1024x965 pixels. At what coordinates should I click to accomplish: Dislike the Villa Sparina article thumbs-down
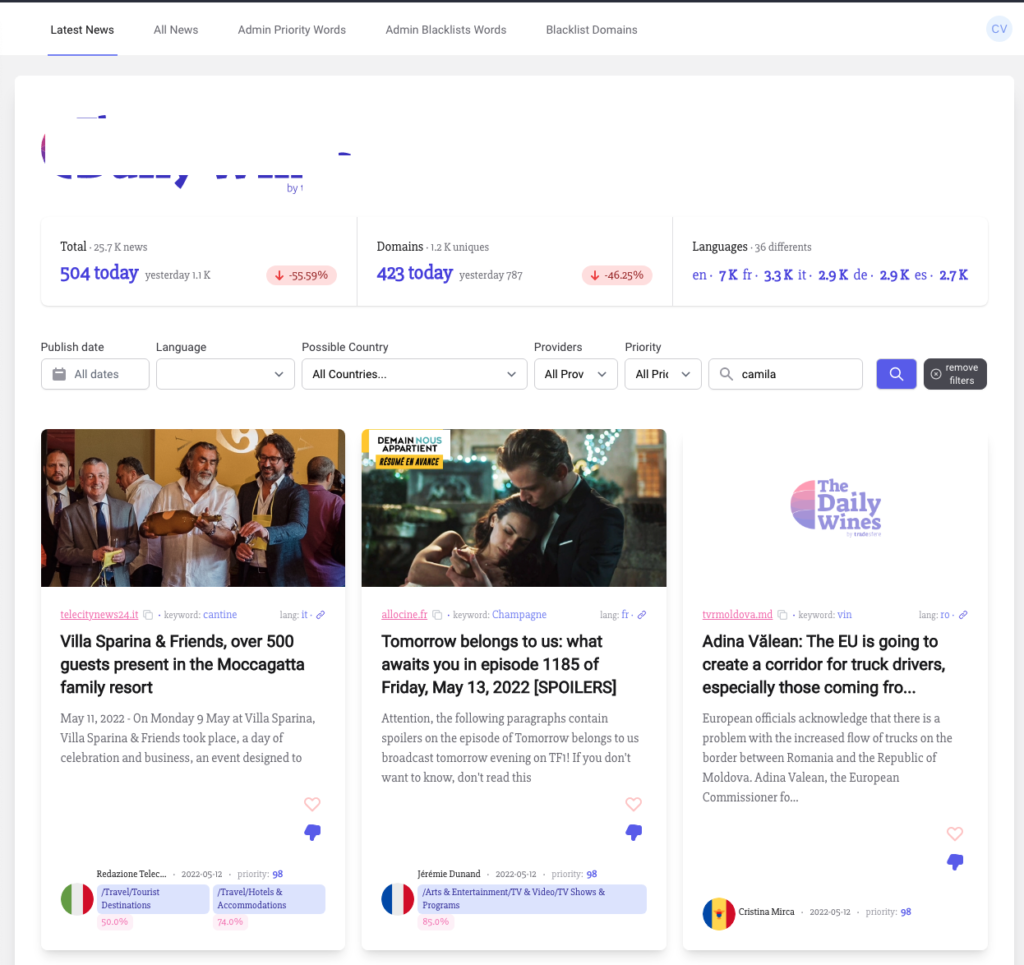tap(312, 832)
